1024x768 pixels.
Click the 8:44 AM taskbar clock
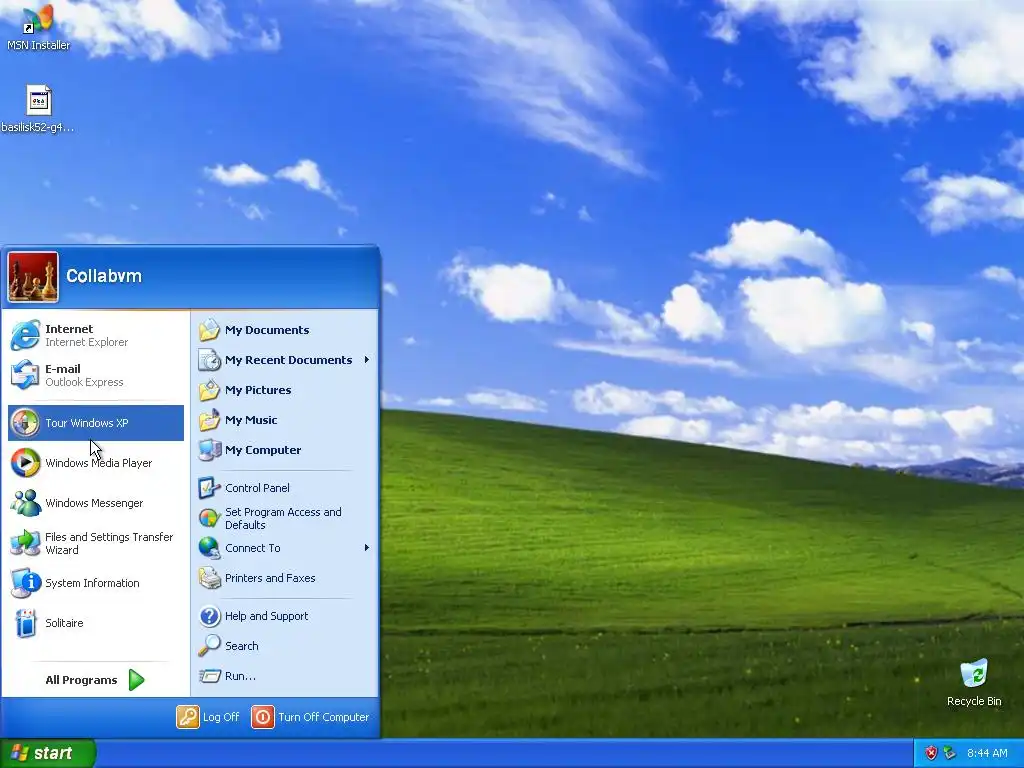[987, 753]
